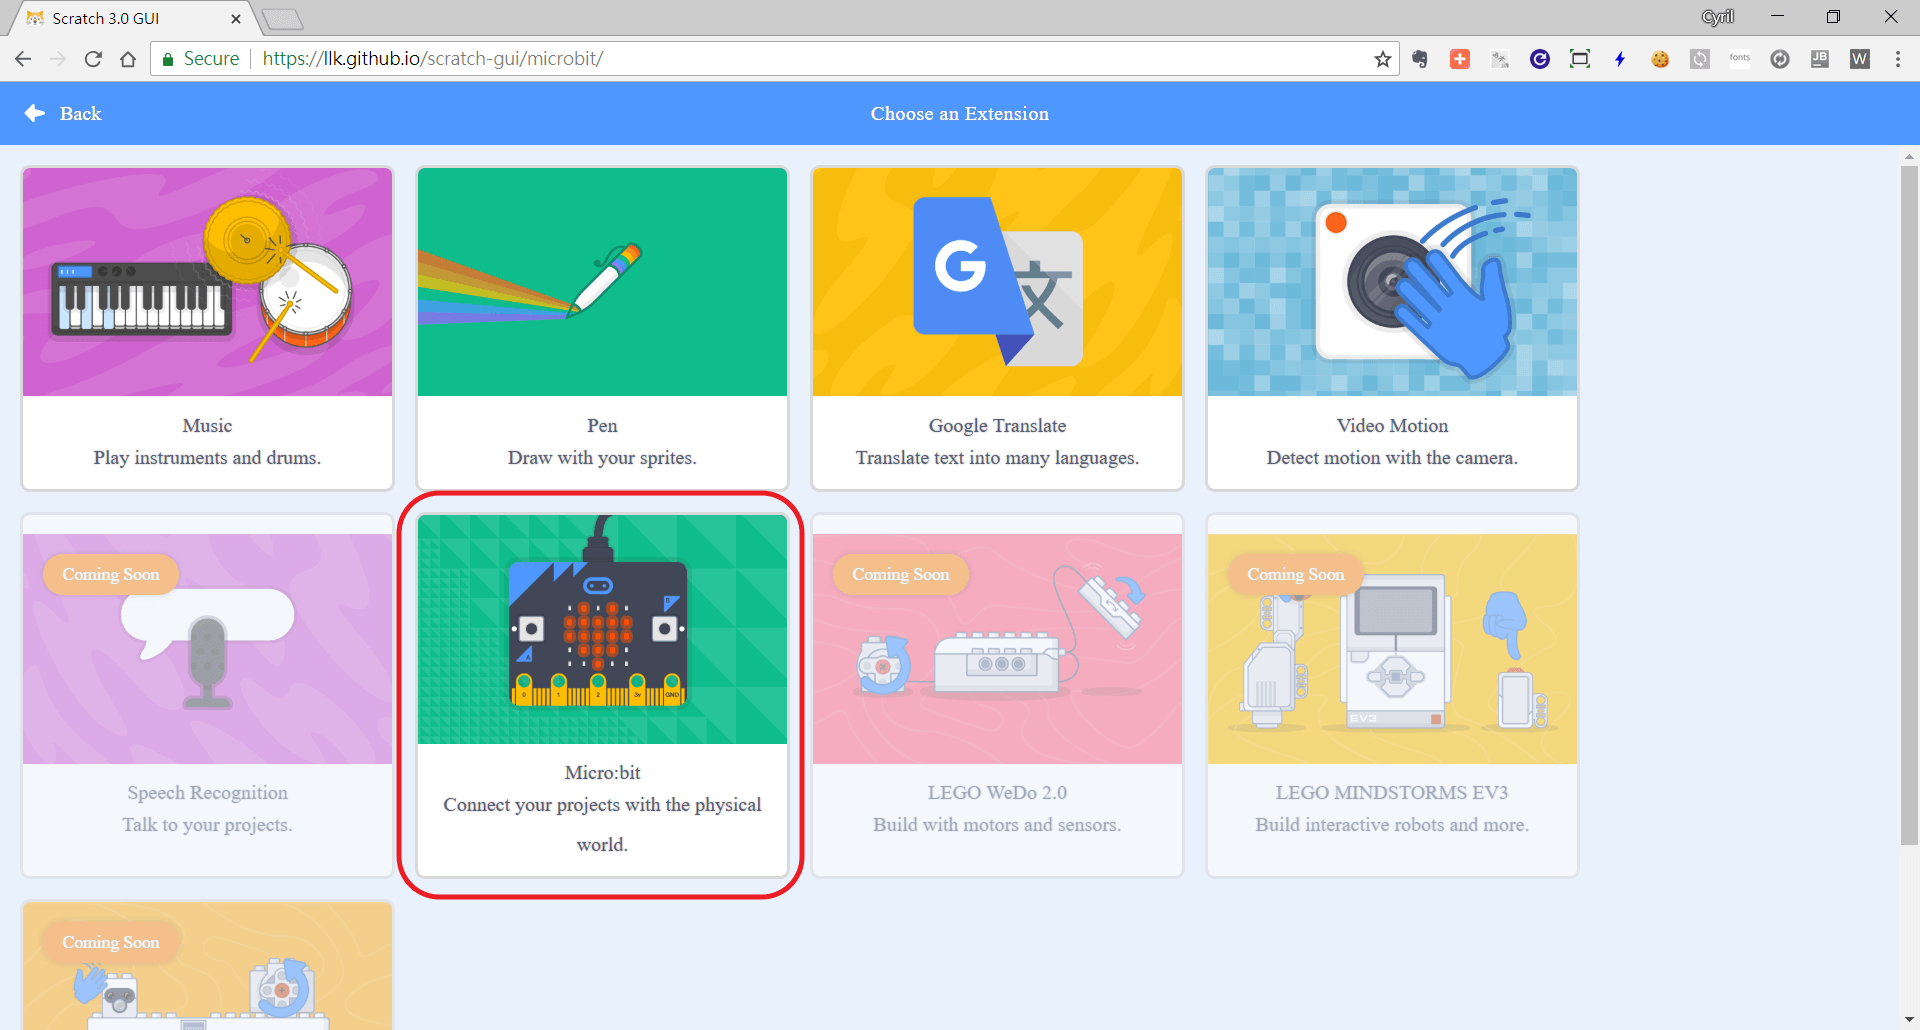
Task: Click the circular C extension icon
Action: 1540,59
